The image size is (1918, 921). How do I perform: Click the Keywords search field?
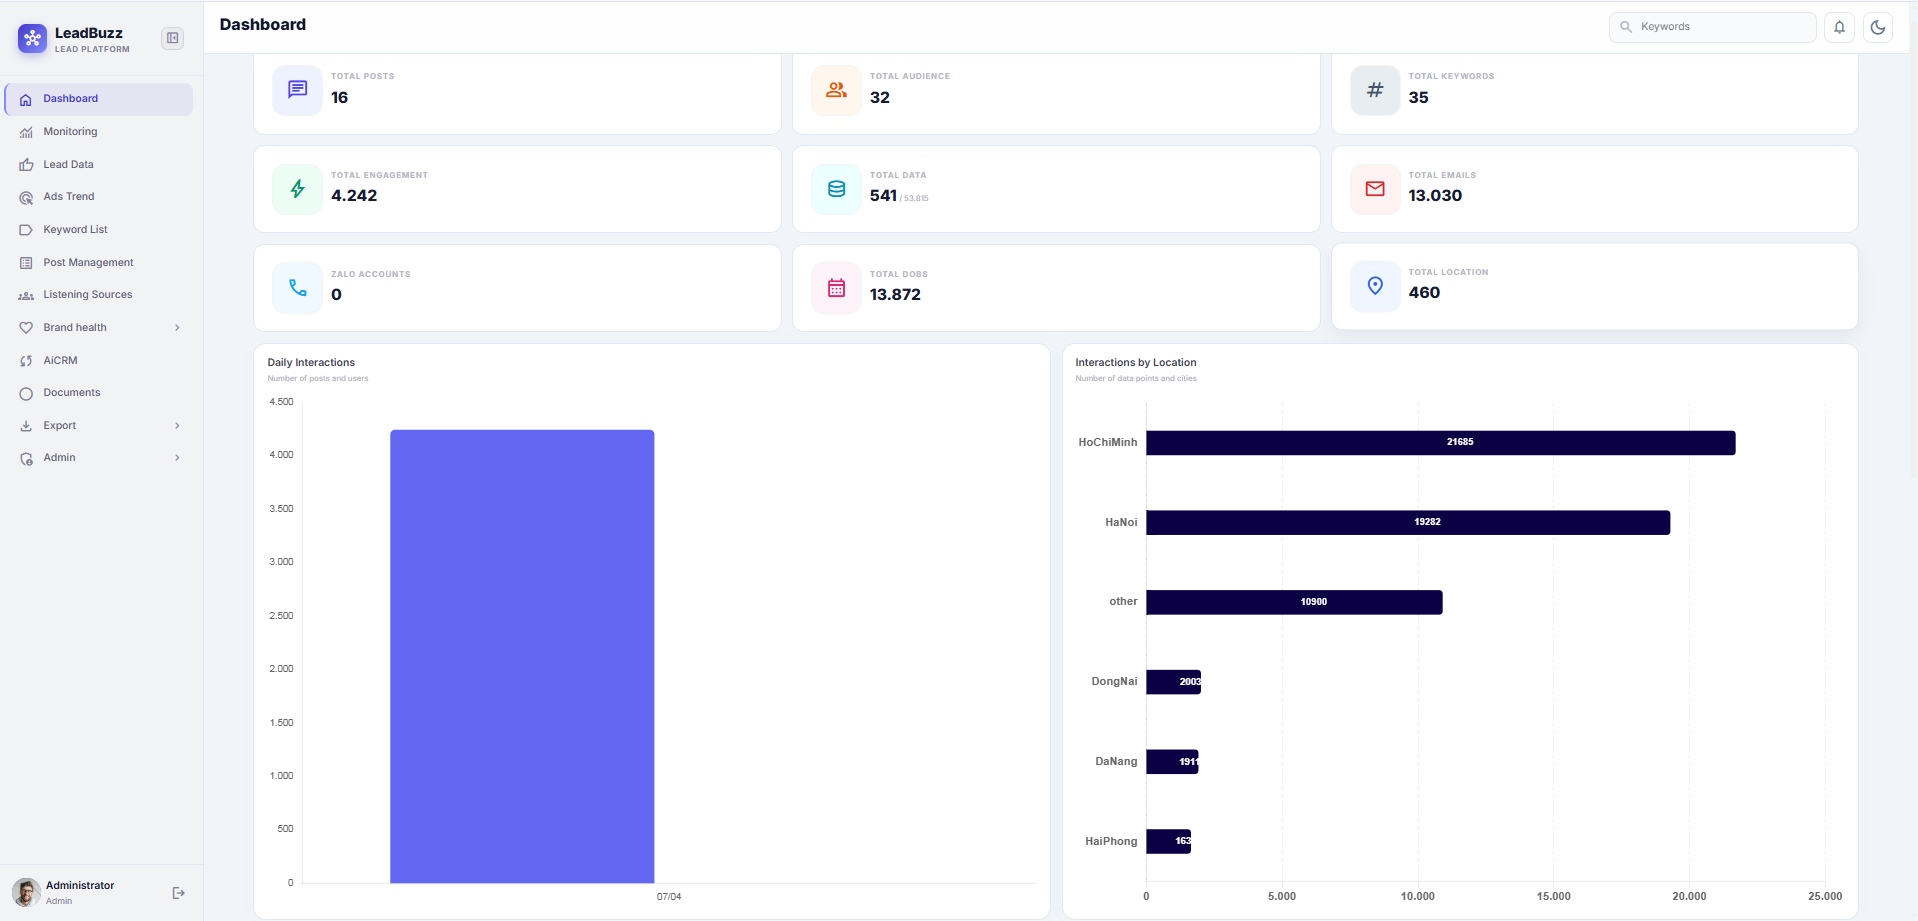point(1712,27)
